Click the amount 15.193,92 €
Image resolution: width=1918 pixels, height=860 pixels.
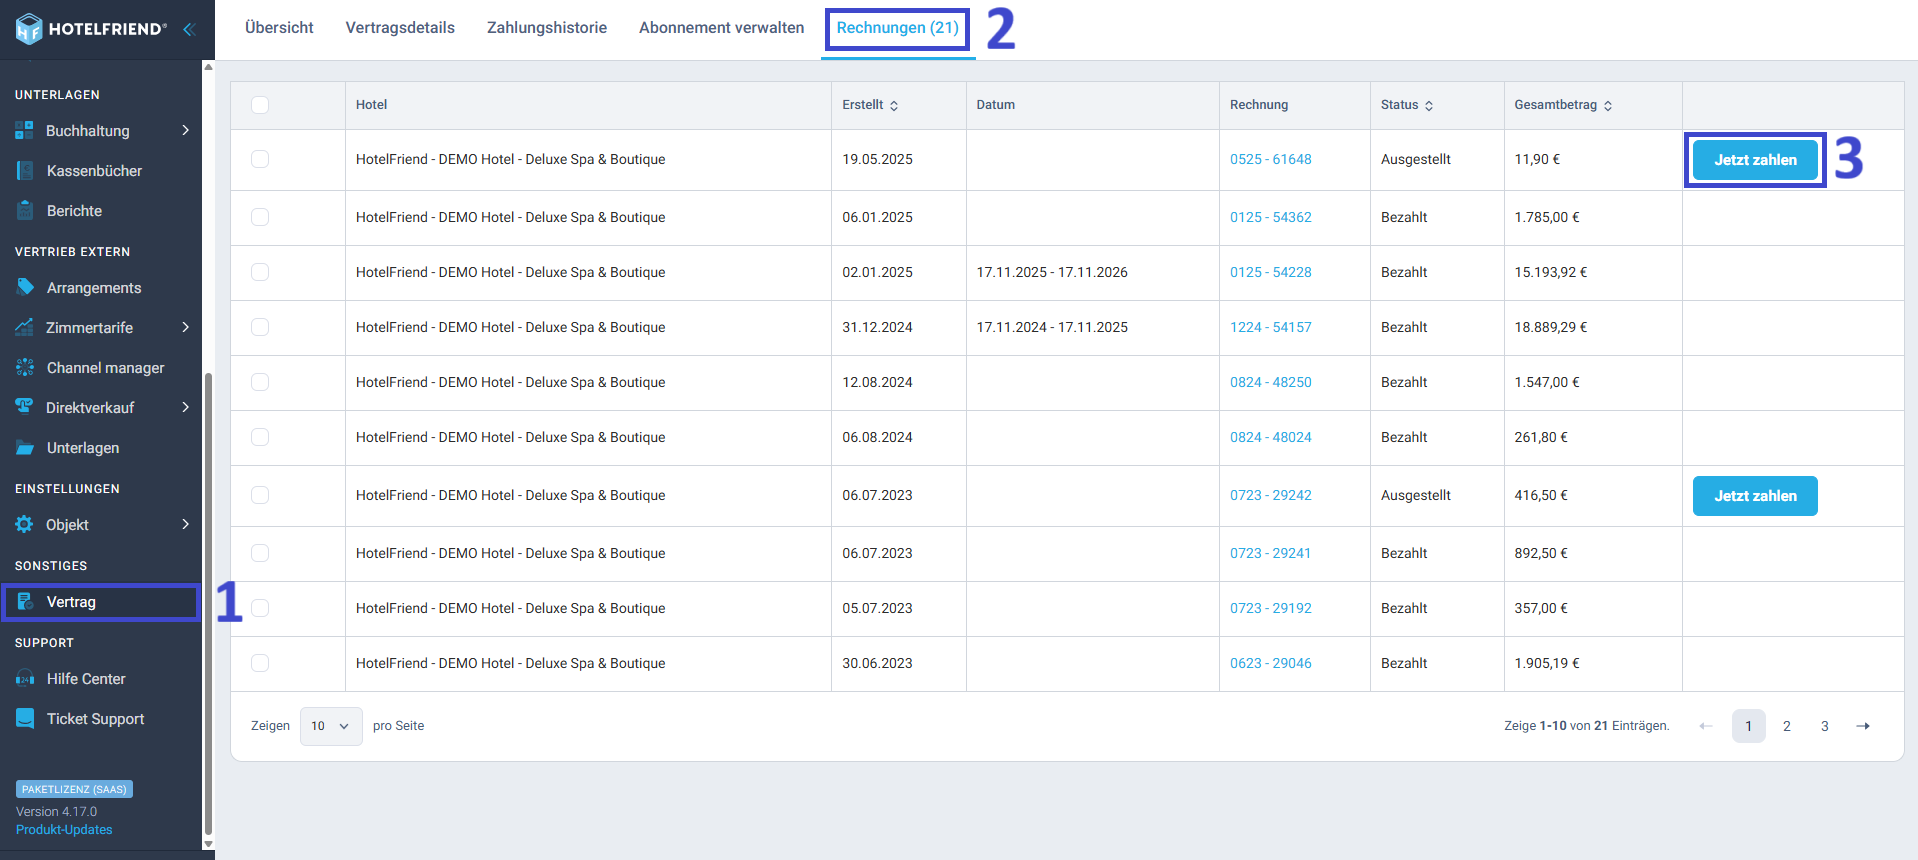pyautogui.click(x=1551, y=272)
